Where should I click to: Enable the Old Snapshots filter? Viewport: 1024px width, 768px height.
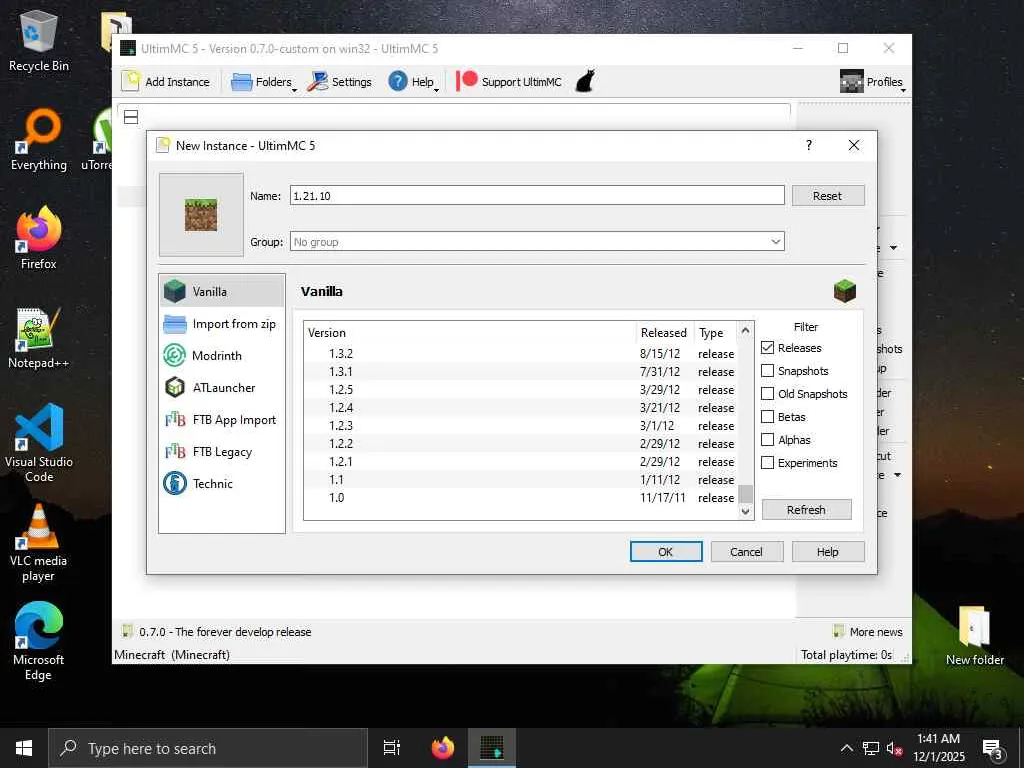[767, 394]
